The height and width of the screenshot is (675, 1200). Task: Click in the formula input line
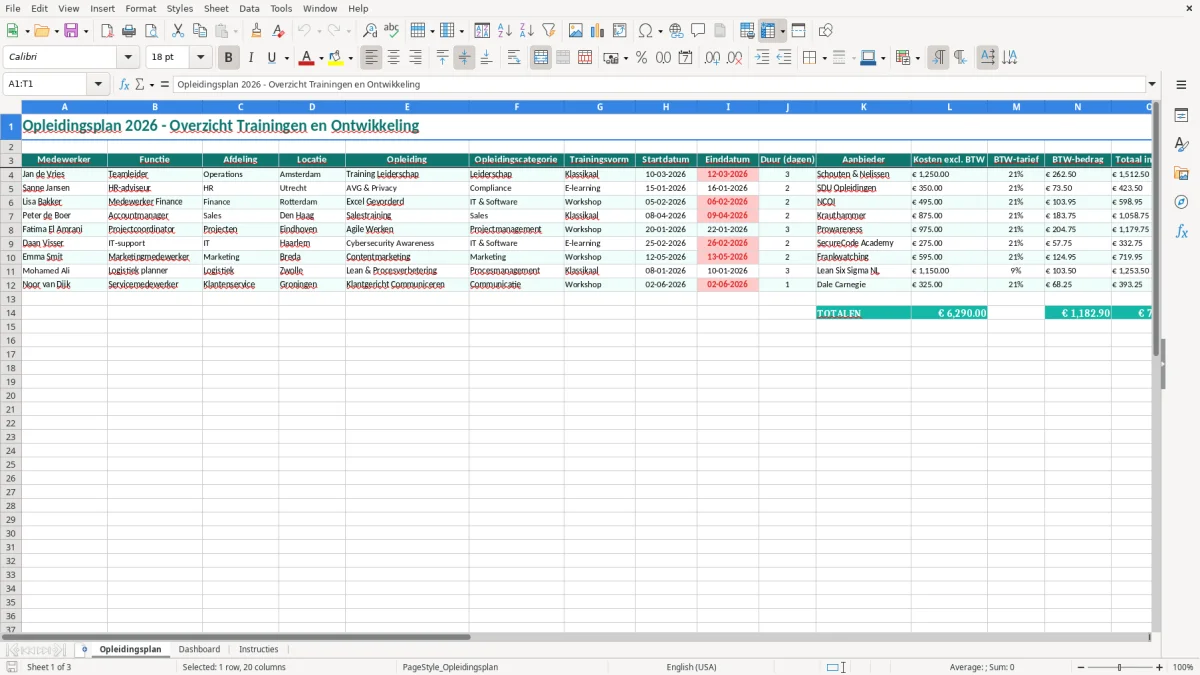pyautogui.click(x=659, y=84)
